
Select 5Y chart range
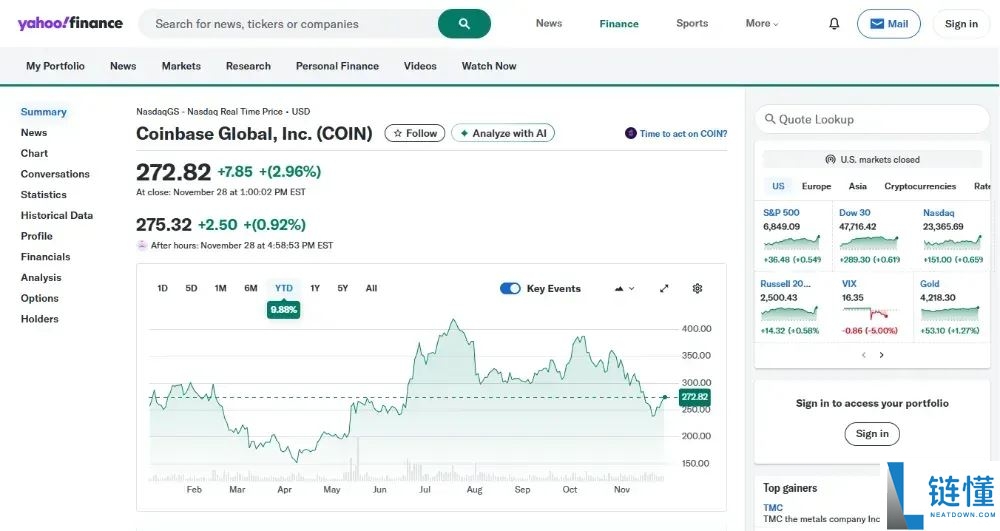(x=342, y=288)
